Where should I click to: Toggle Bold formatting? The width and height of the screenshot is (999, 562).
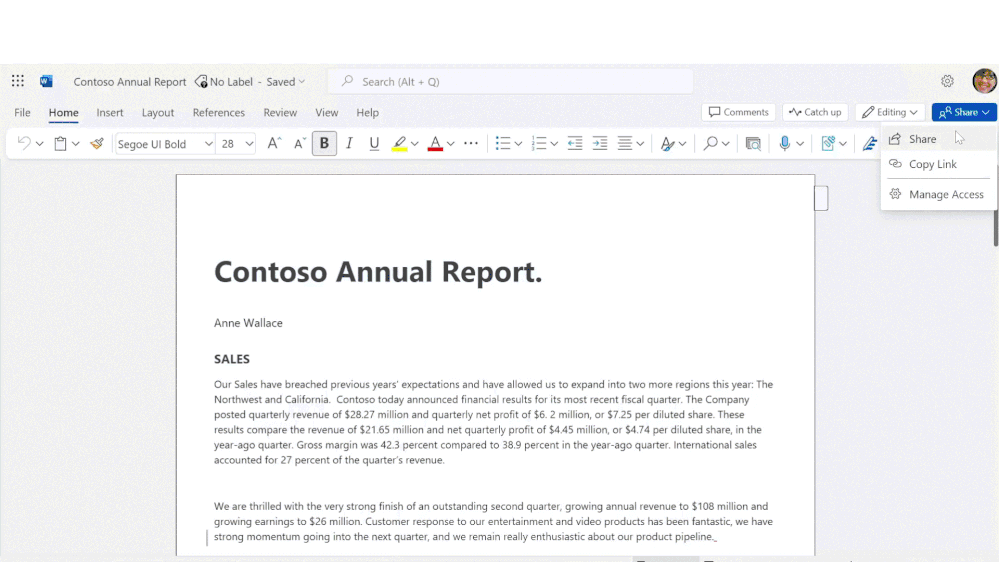click(324, 143)
